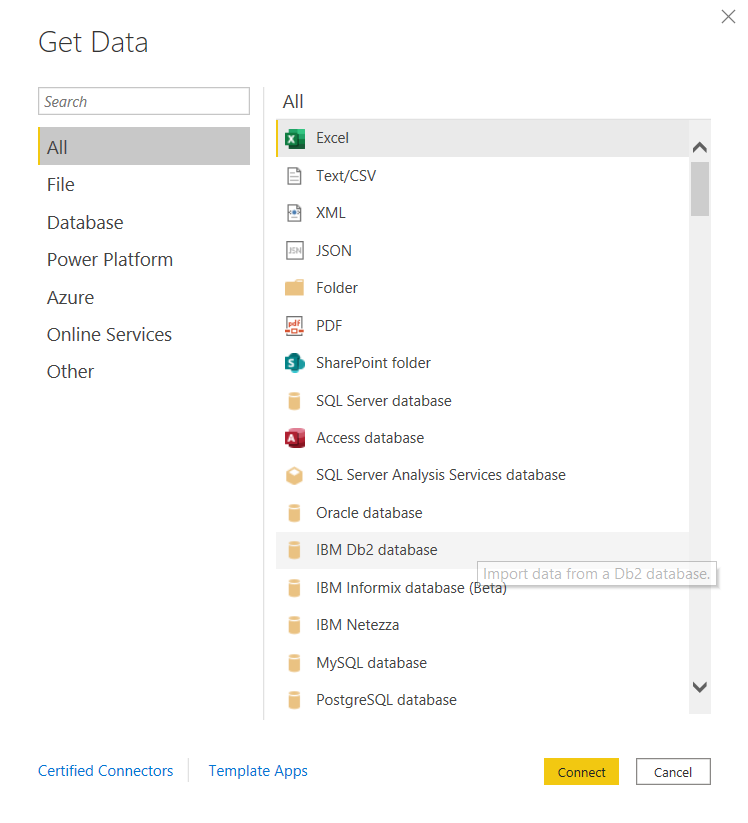Click the scrollbar up arrow
Viewport: 748px width, 823px height.
point(700,147)
